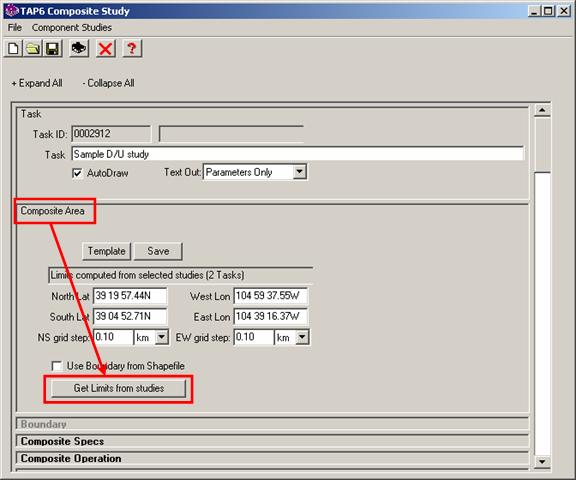
Task: Open the EW grid step units dropdown
Action: point(302,337)
